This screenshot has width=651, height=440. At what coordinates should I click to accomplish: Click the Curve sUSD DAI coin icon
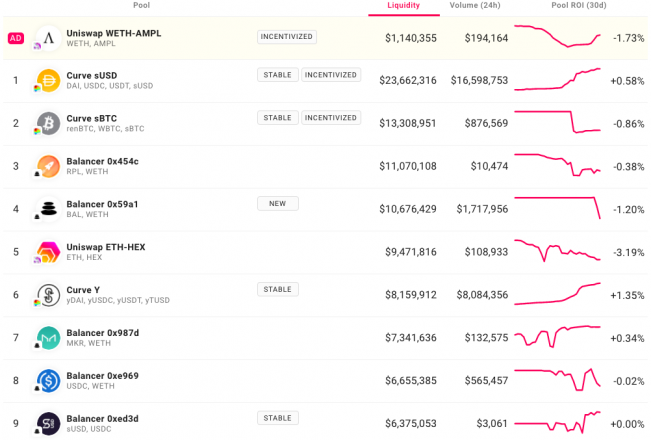(49, 81)
